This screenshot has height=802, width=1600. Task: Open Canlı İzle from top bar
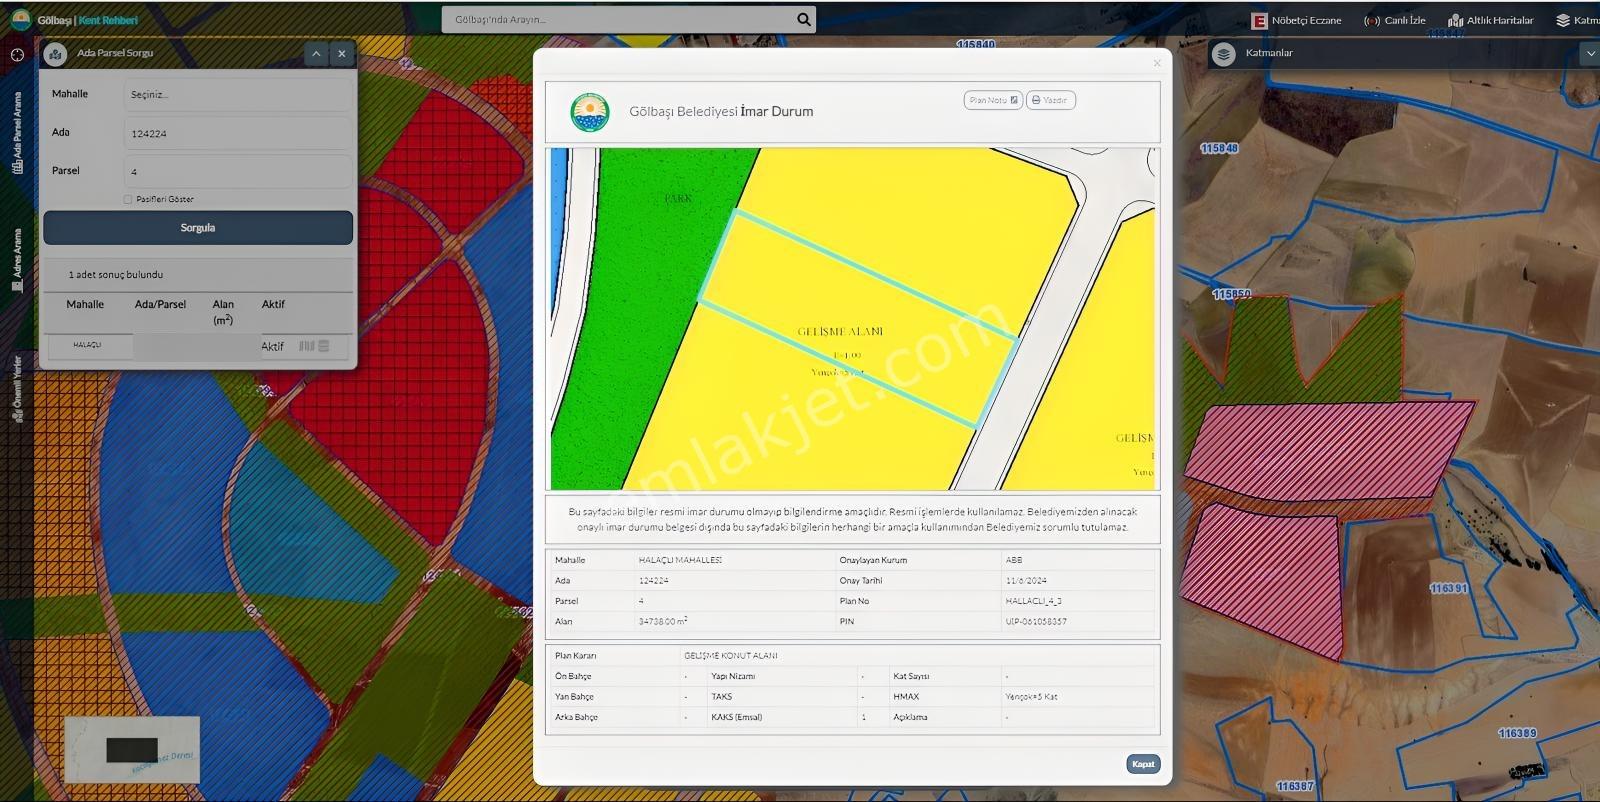pos(1395,20)
